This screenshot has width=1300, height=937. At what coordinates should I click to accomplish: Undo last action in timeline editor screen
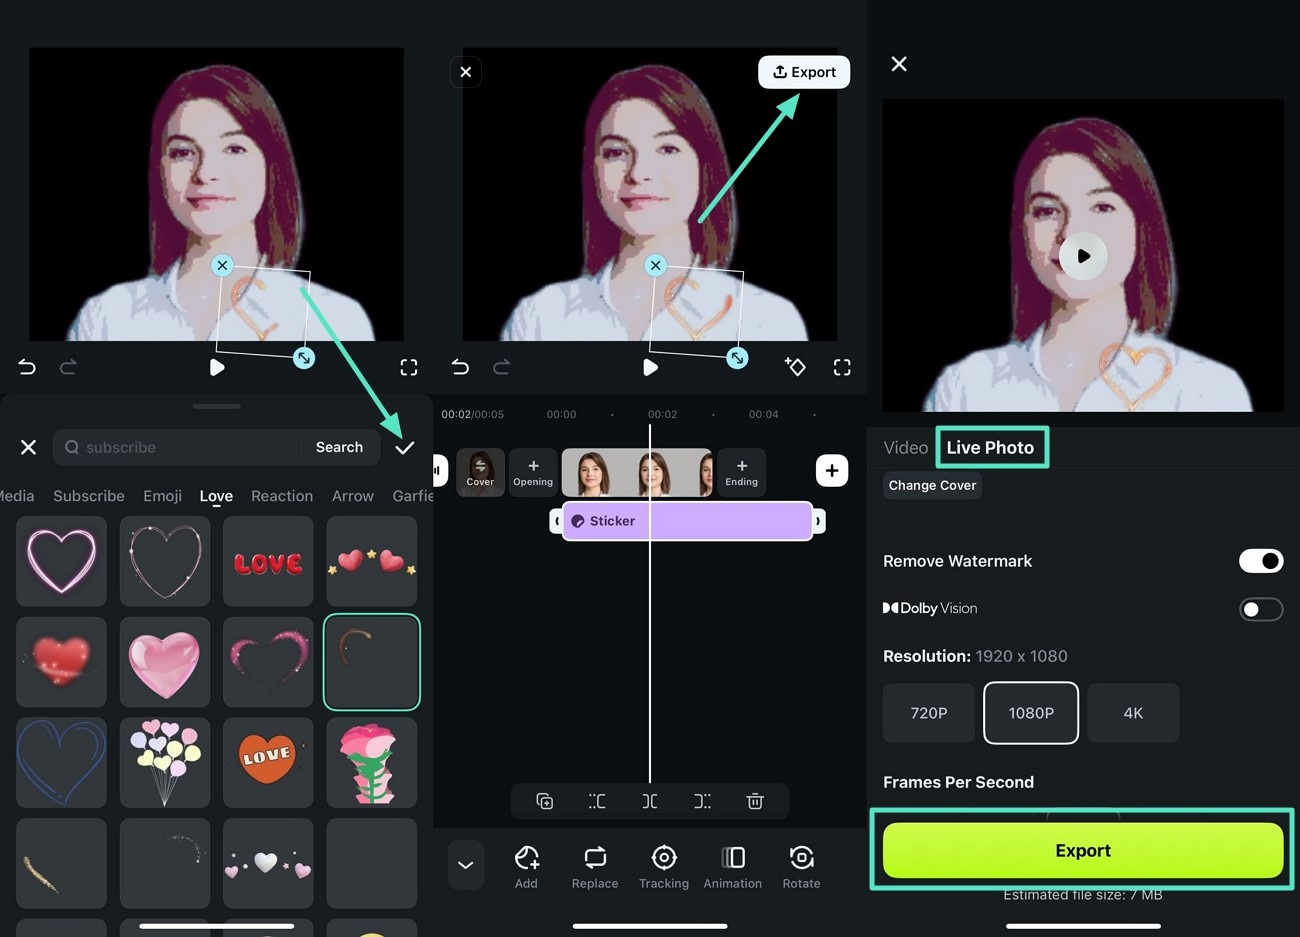(460, 367)
